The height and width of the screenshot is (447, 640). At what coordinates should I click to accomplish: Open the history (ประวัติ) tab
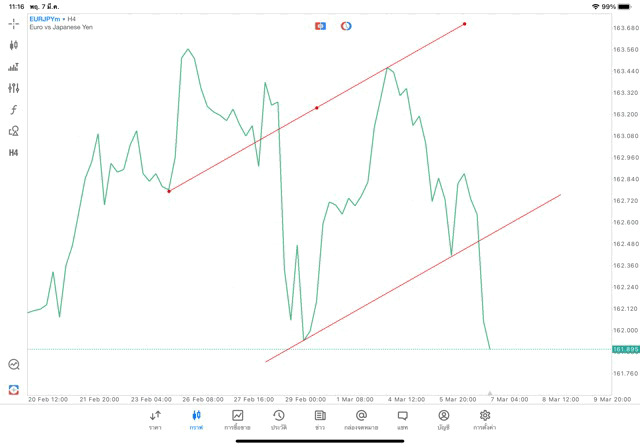[x=279, y=420]
